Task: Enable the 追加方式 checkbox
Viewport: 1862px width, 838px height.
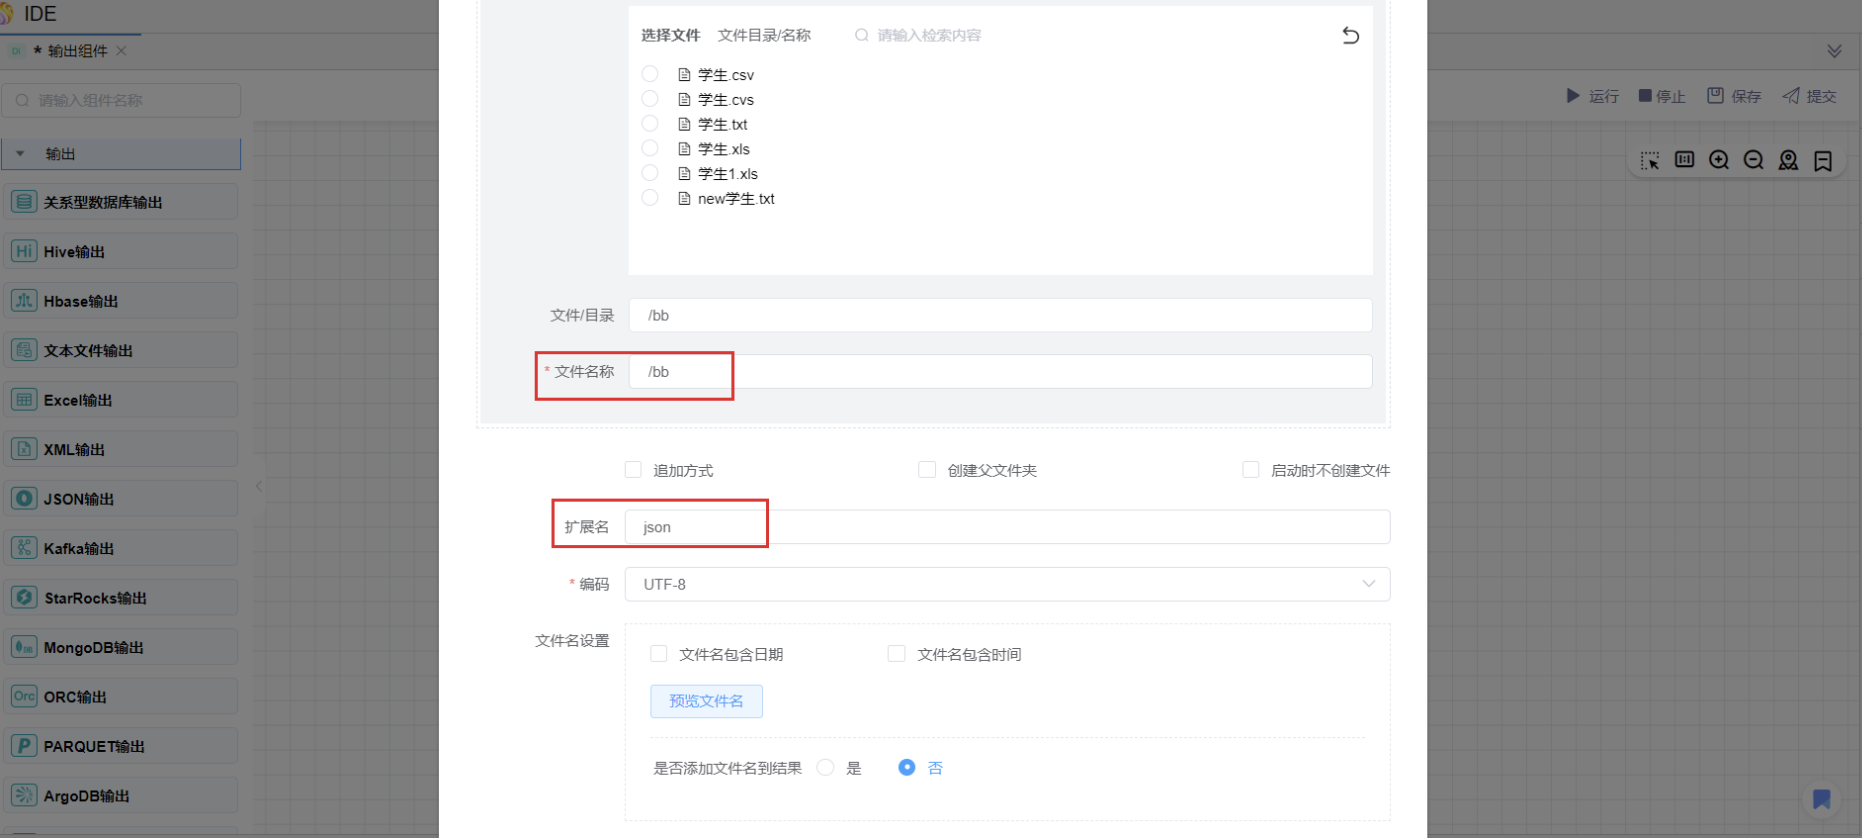Action: pyautogui.click(x=633, y=470)
